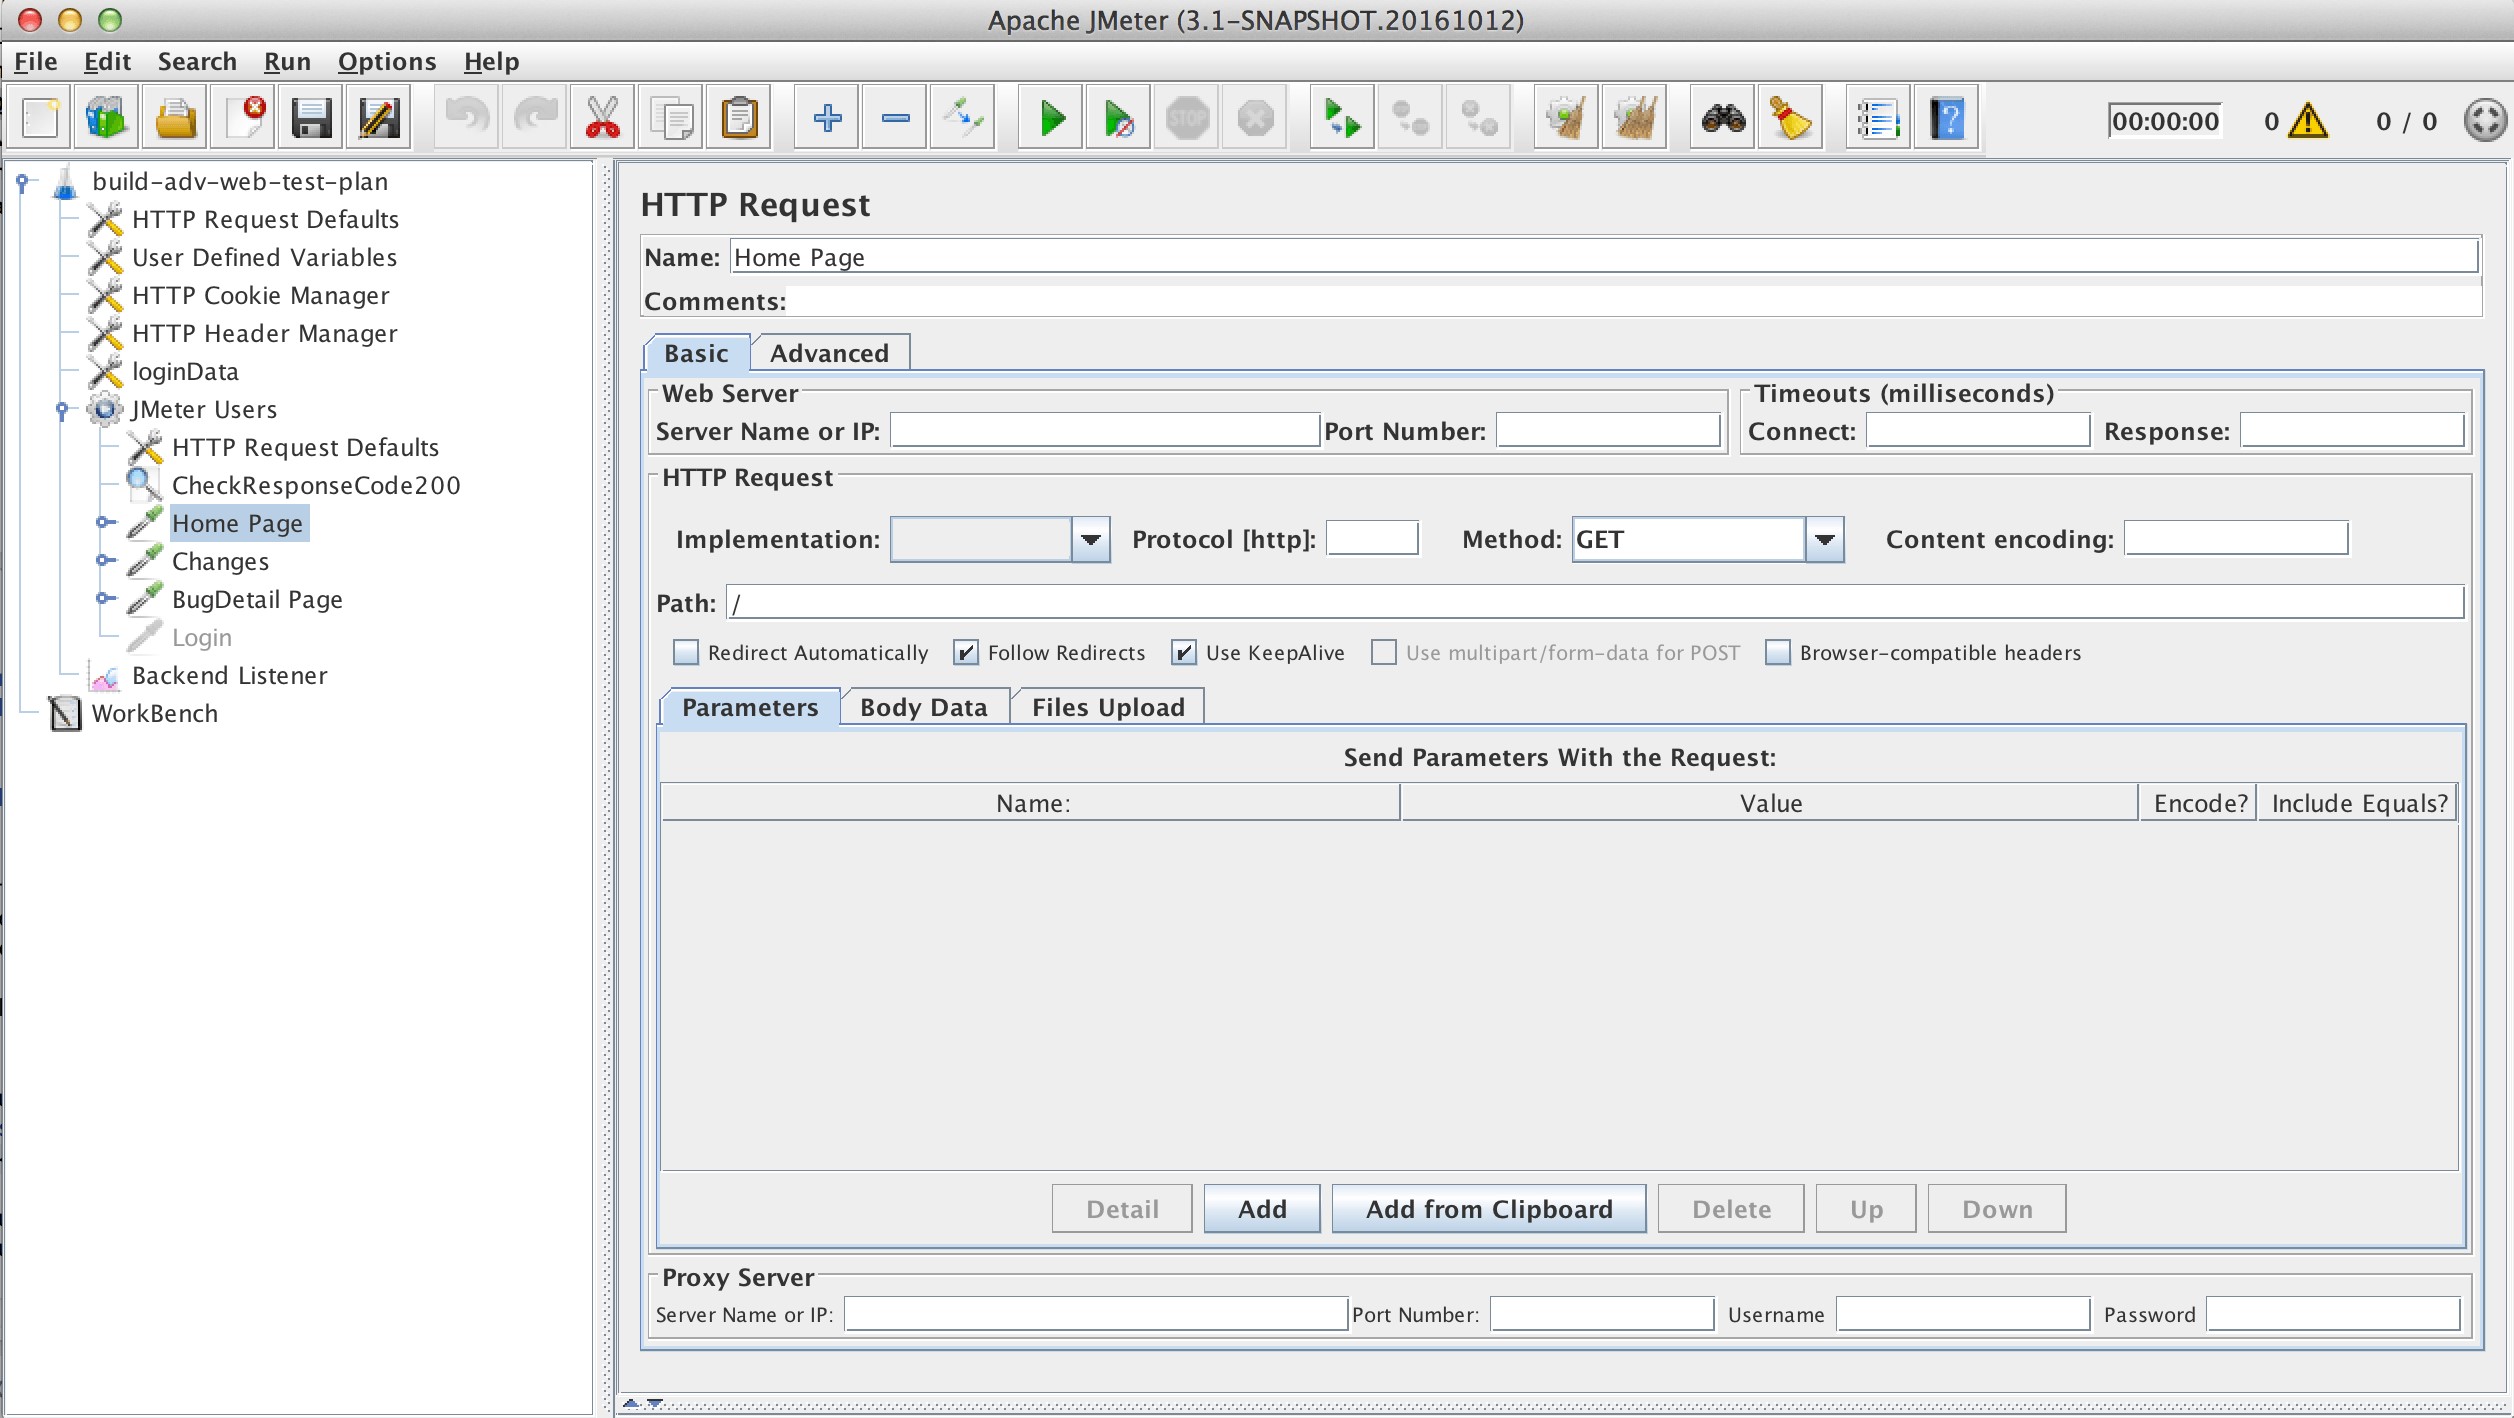Open templates using the book icon
The height and width of the screenshot is (1418, 2514).
[x=105, y=117]
